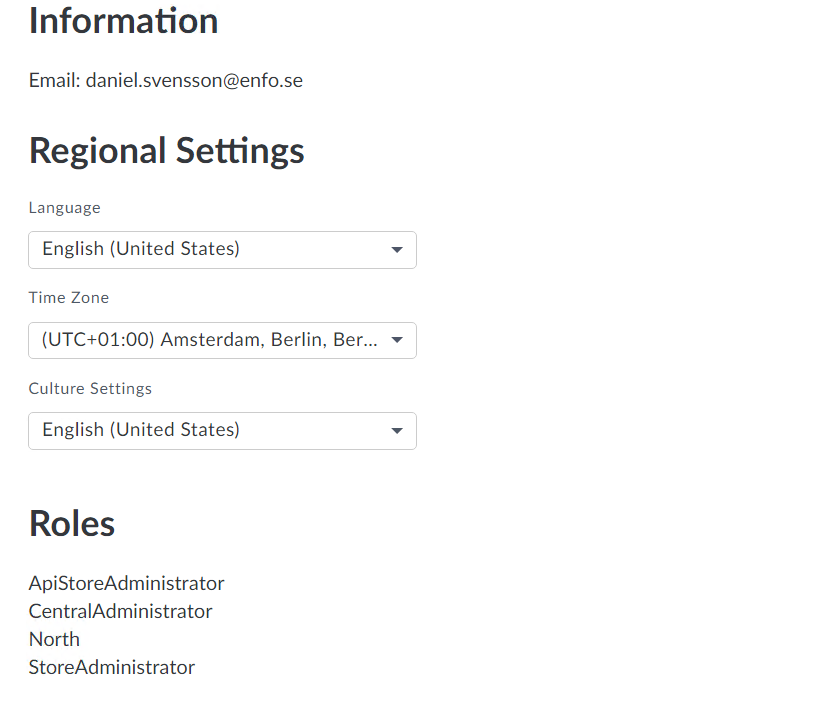Image resolution: width=817 pixels, height=707 pixels.
Task: Select the CentralAdministrator role
Action: click(120, 611)
